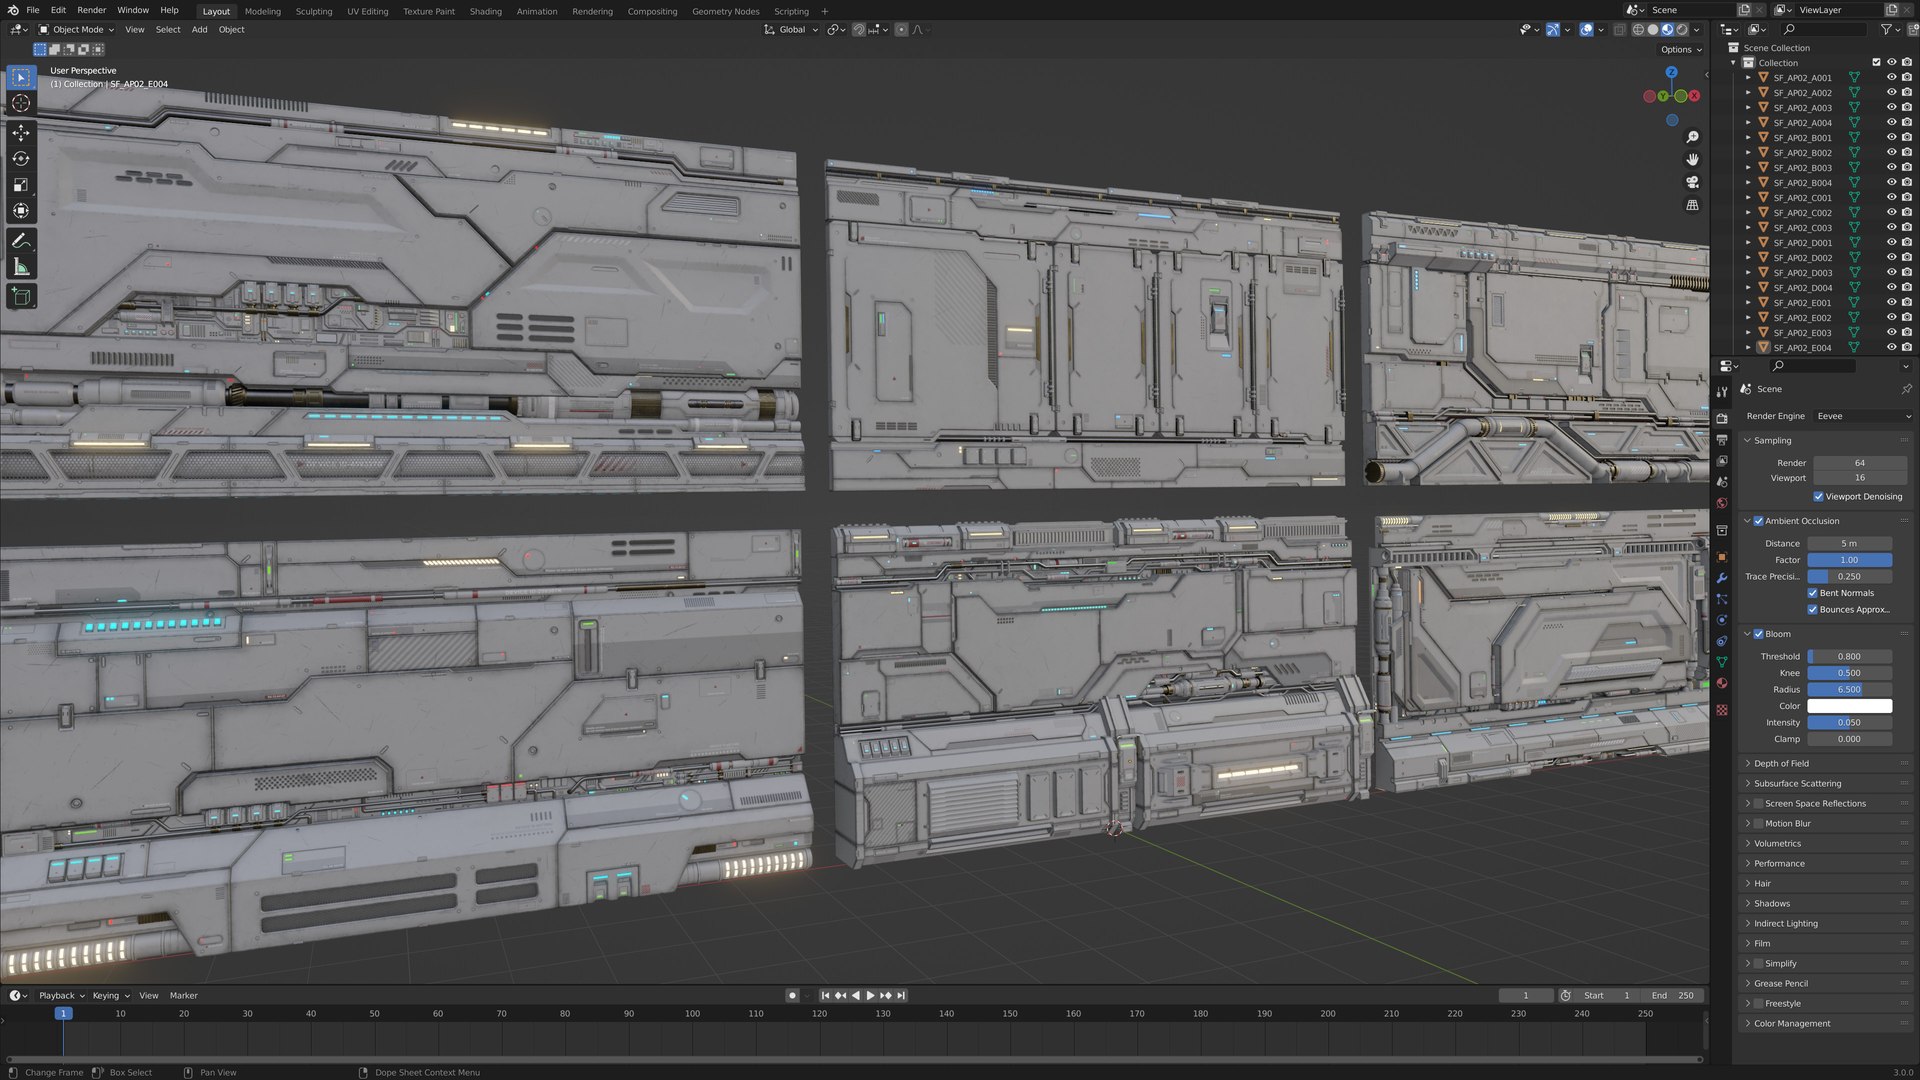Disable the Viewport Denoising checkbox
Screen dimensions: 1920x1080
pyautogui.click(x=1818, y=497)
